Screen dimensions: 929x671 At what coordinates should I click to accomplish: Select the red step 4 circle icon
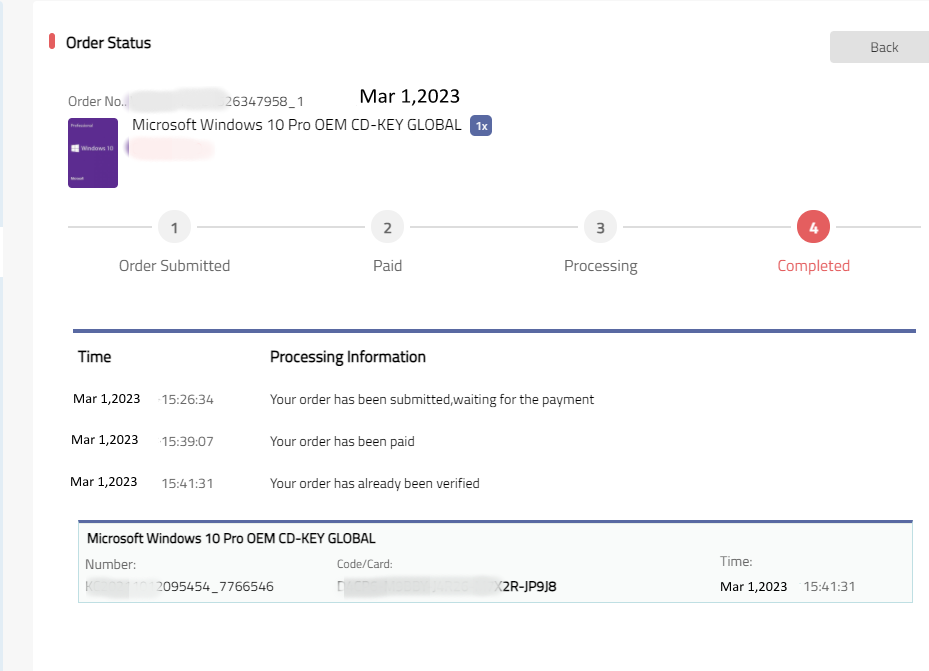pos(813,227)
